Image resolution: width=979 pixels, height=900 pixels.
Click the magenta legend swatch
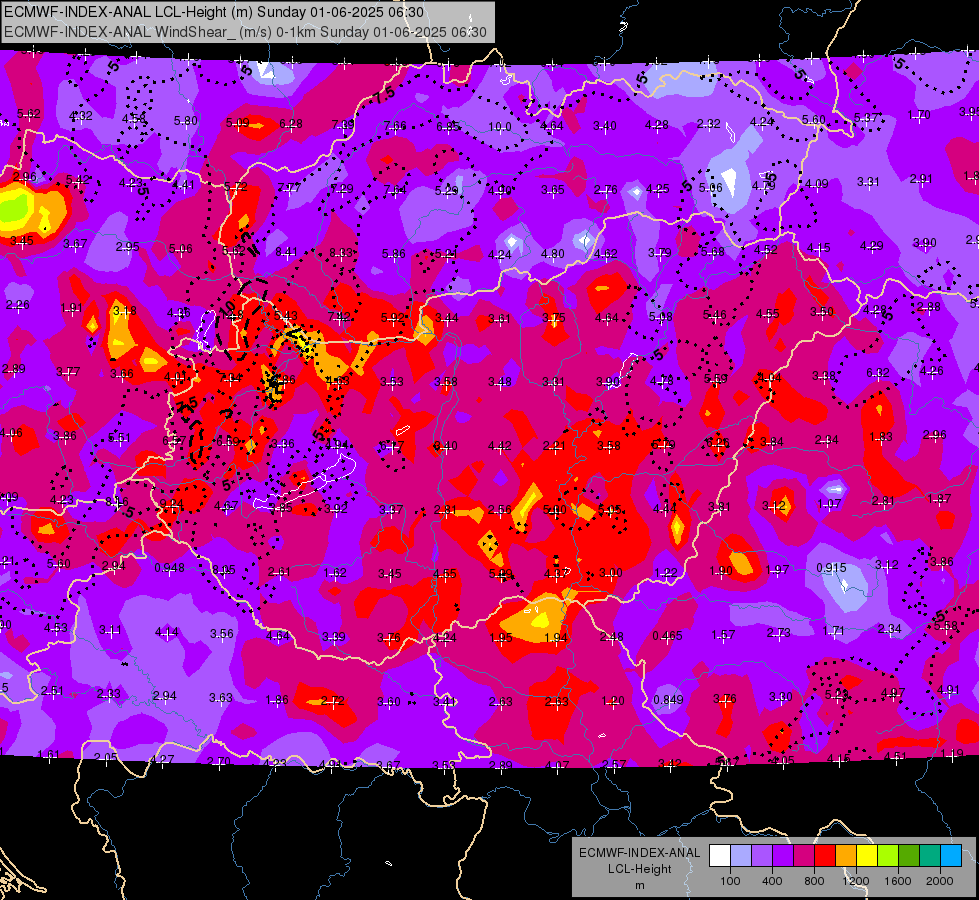coord(804,855)
